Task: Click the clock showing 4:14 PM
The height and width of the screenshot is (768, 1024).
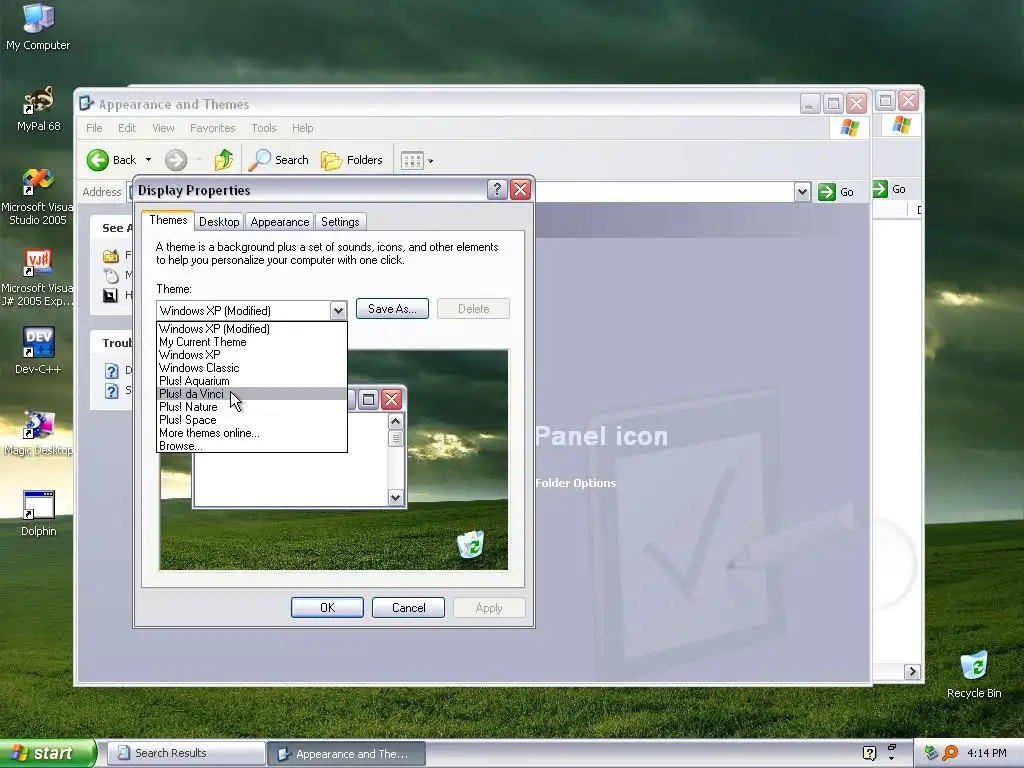Action: [987, 753]
